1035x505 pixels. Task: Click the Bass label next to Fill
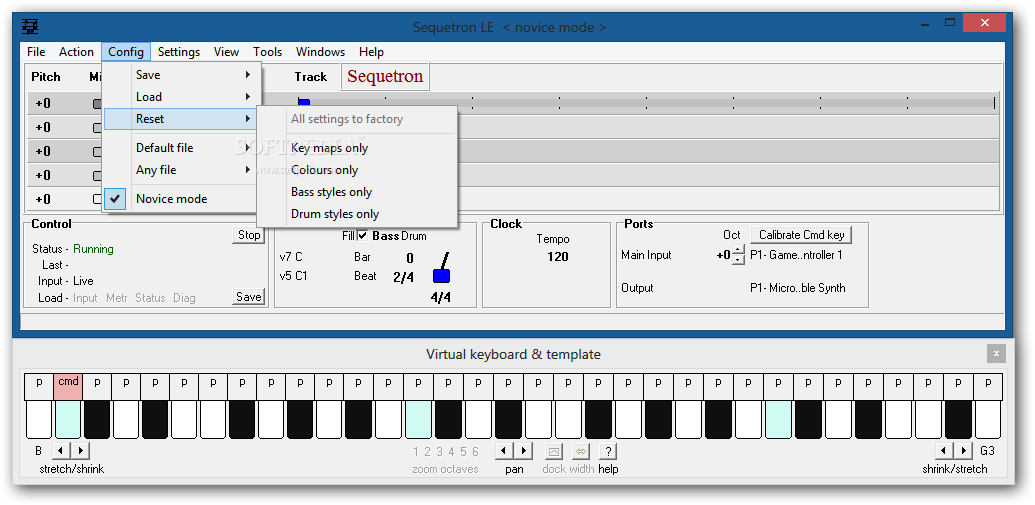coord(385,236)
